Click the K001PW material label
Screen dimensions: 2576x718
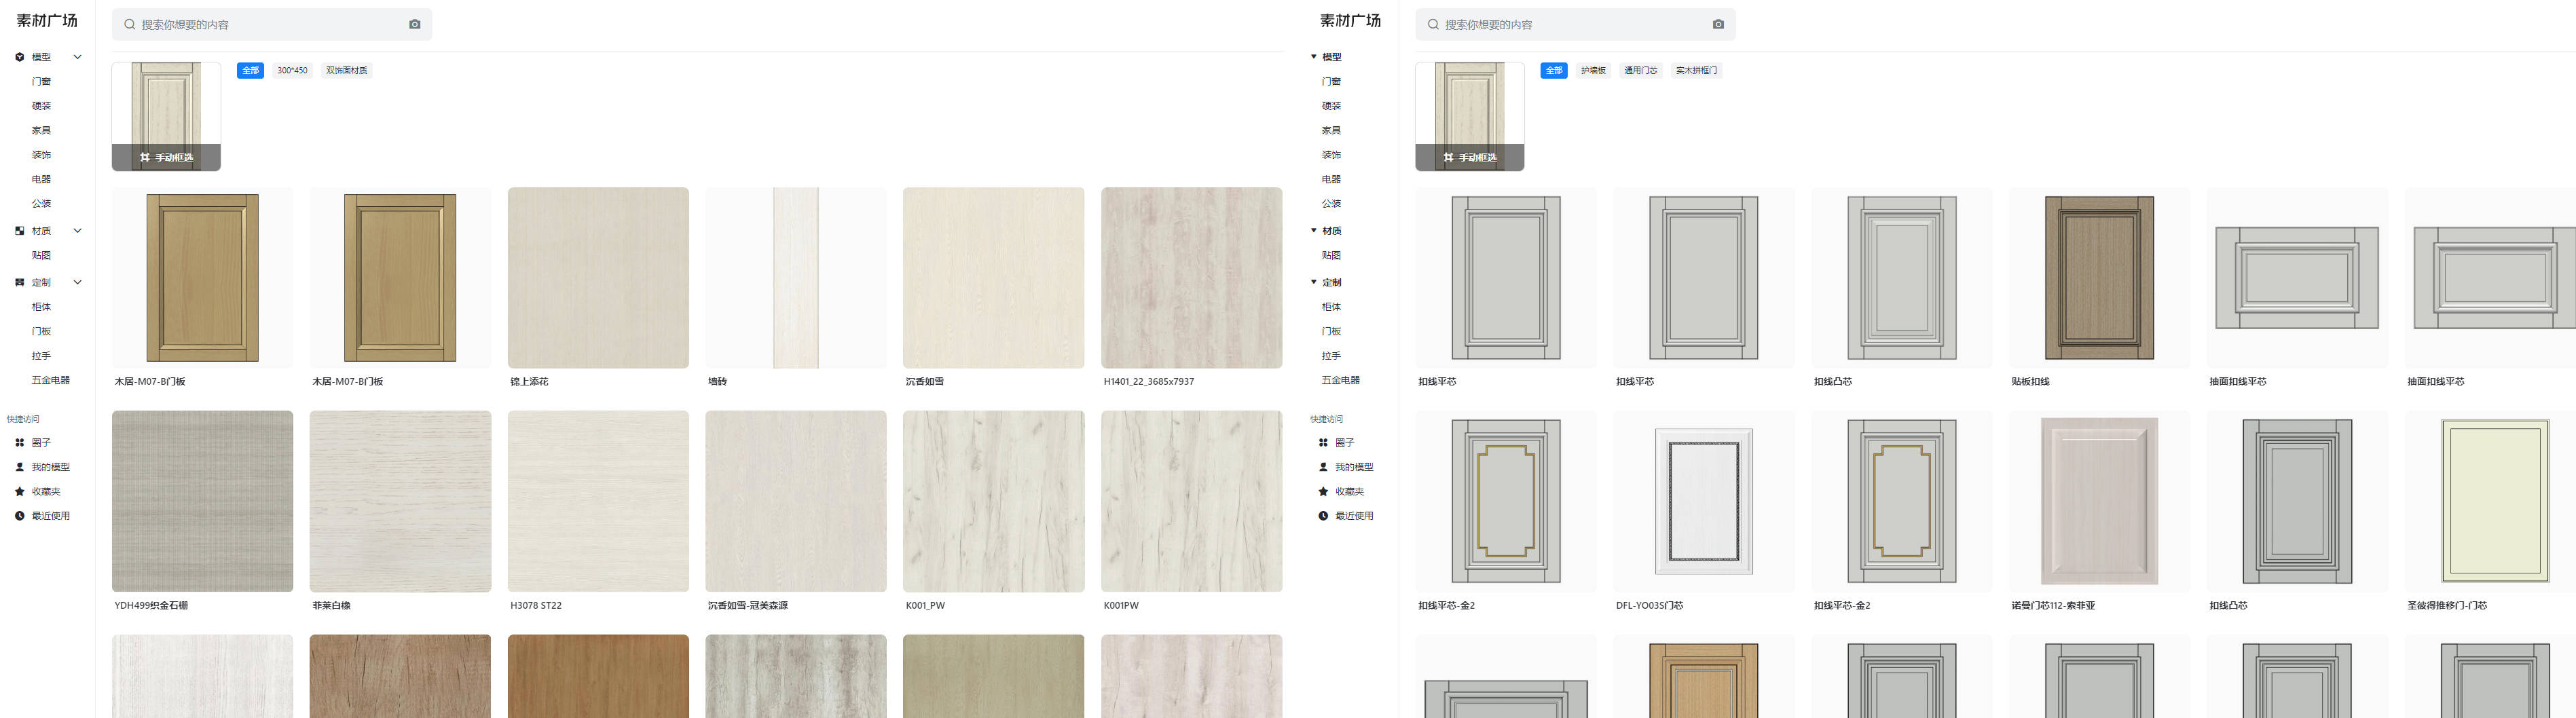tap(1121, 606)
